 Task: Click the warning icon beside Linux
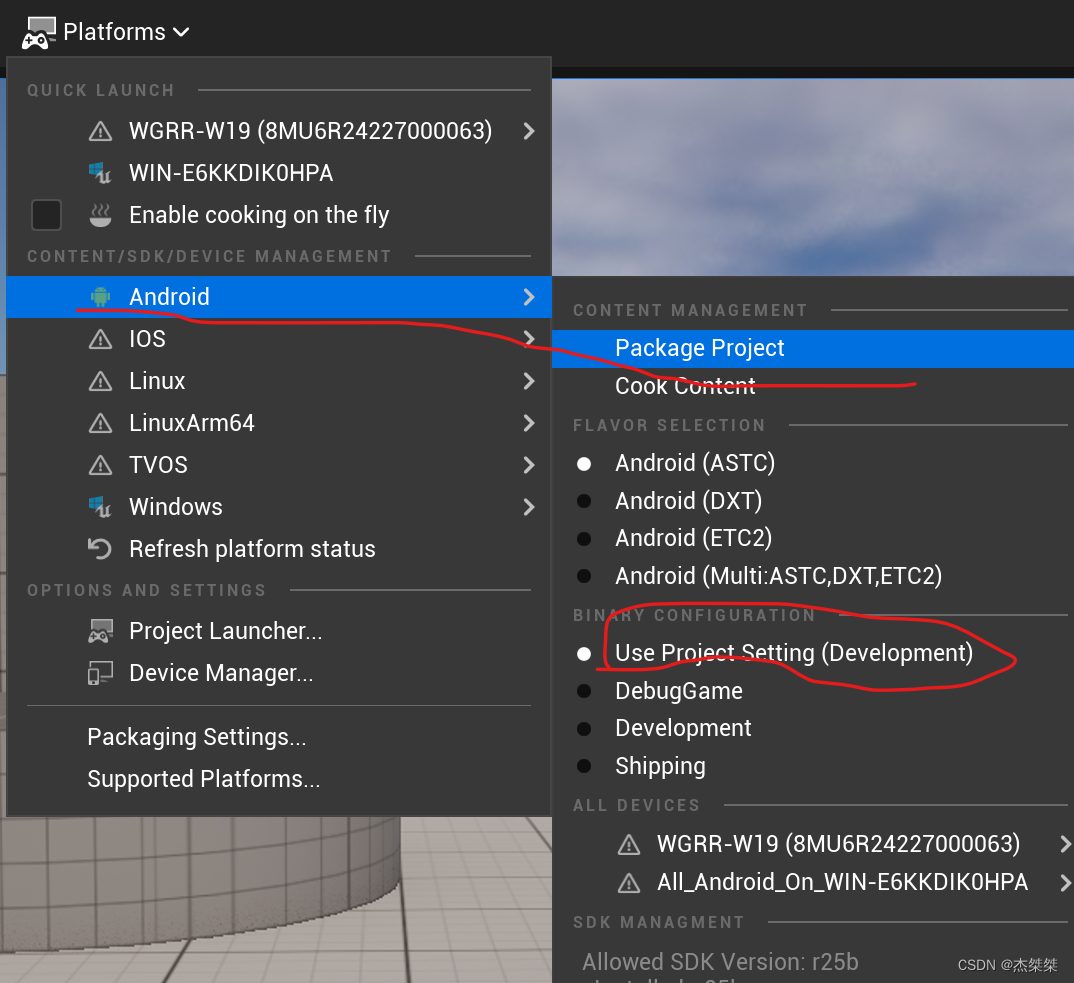[x=101, y=381]
